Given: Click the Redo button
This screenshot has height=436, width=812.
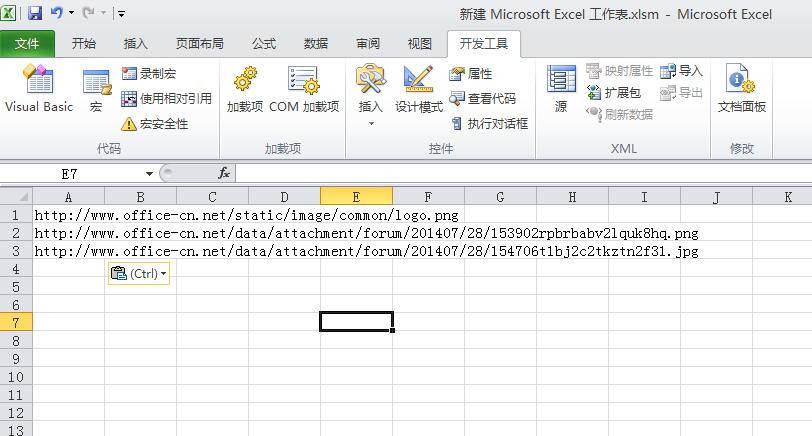Looking at the screenshot, I should [x=88, y=12].
